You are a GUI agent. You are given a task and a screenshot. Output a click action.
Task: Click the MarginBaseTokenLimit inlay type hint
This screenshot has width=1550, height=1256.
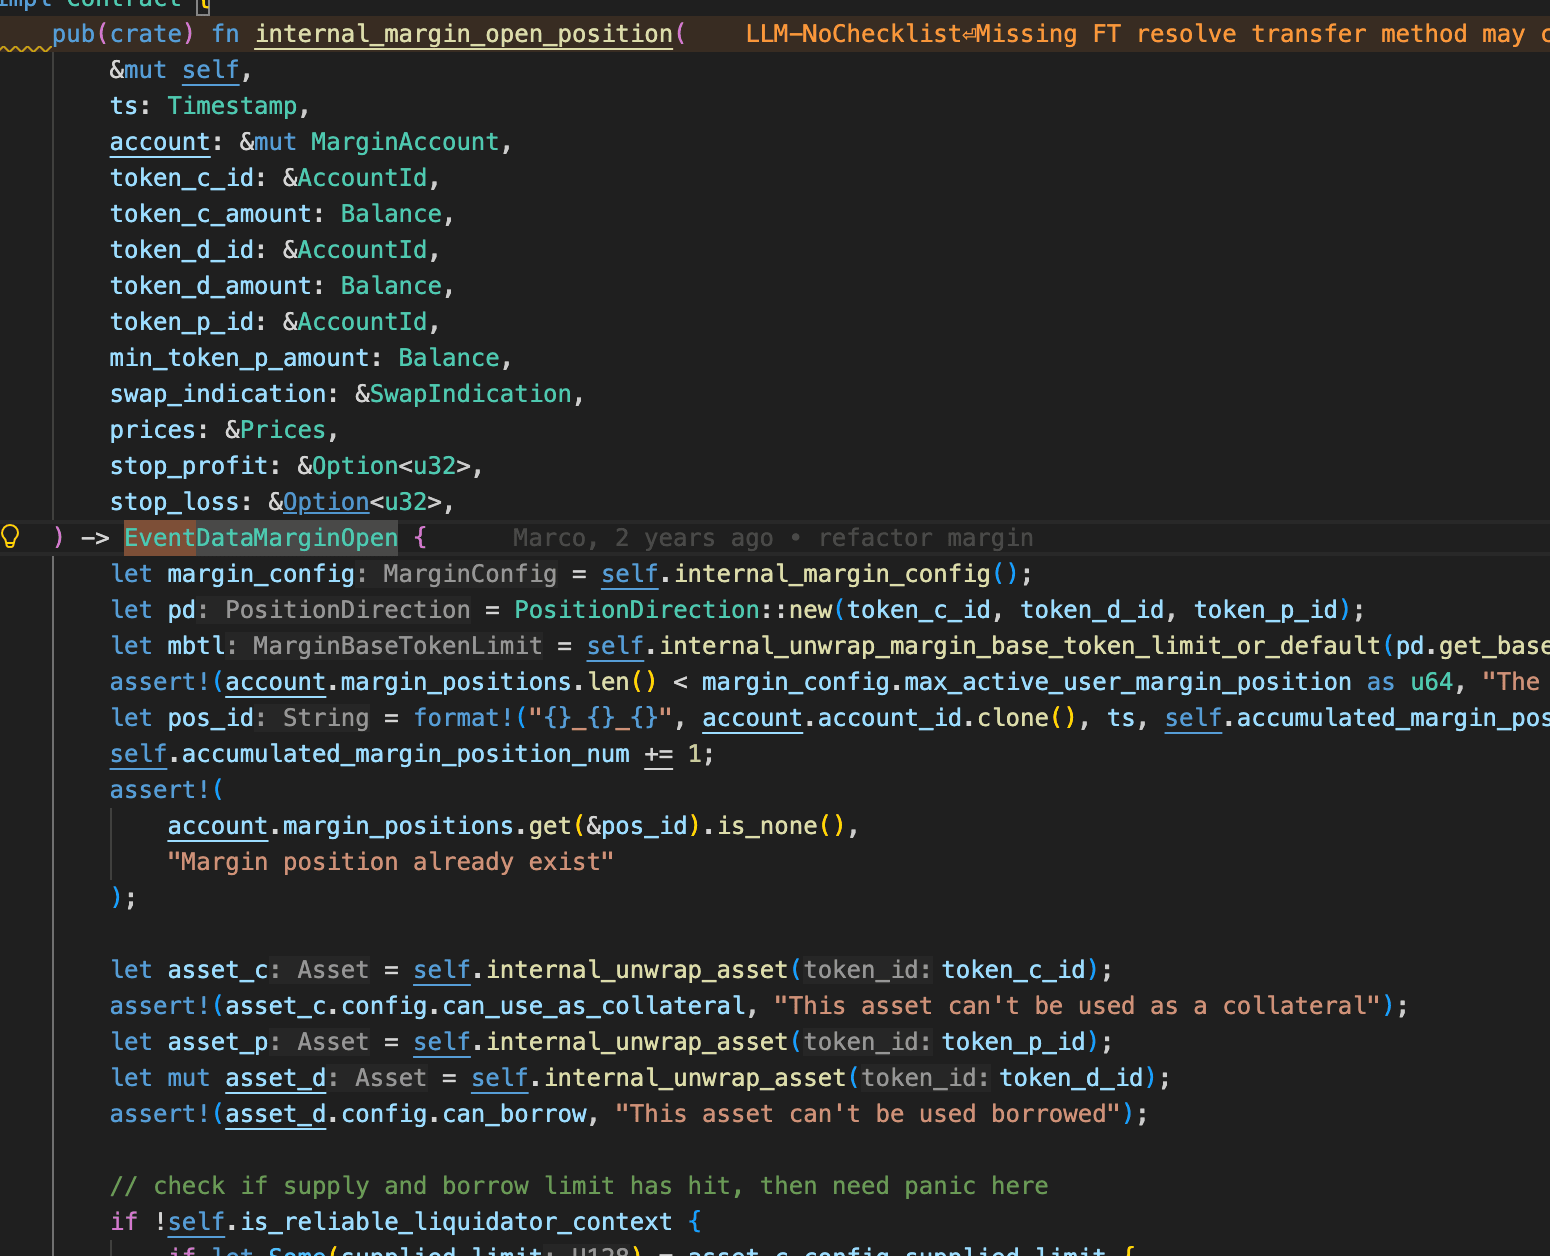pyautogui.click(x=397, y=646)
